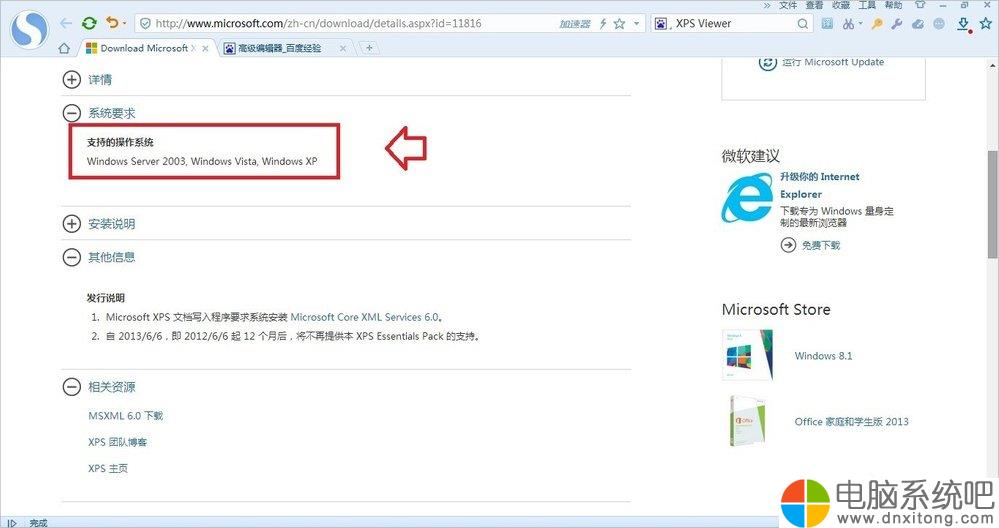The image size is (999, 528).
Task: Open the address bar dropdown arrow
Action: coord(636,24)
